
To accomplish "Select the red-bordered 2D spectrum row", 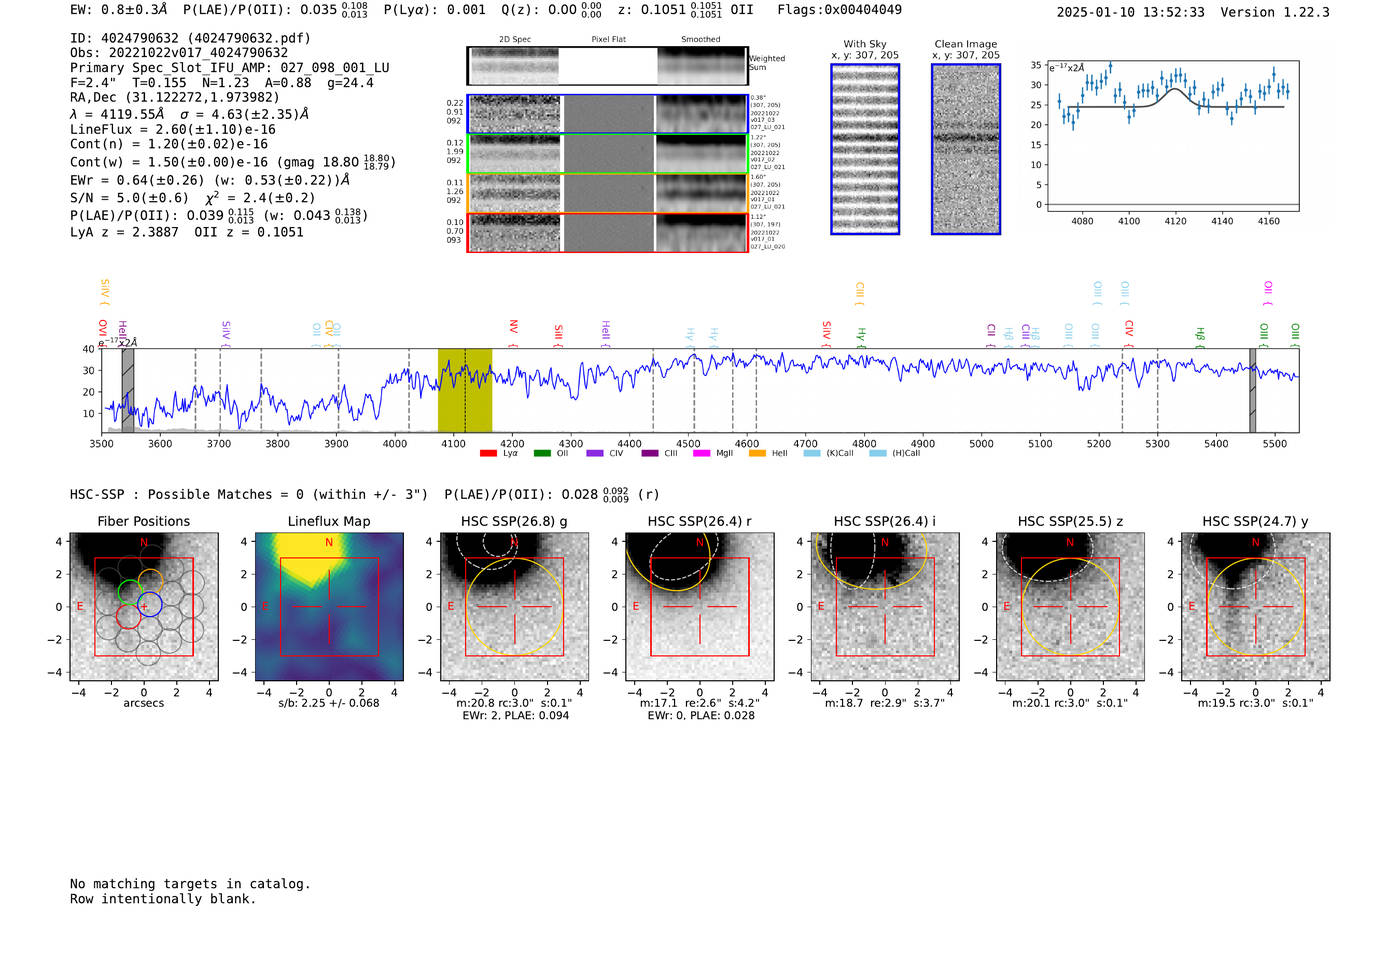I will (x=607, y=232).
